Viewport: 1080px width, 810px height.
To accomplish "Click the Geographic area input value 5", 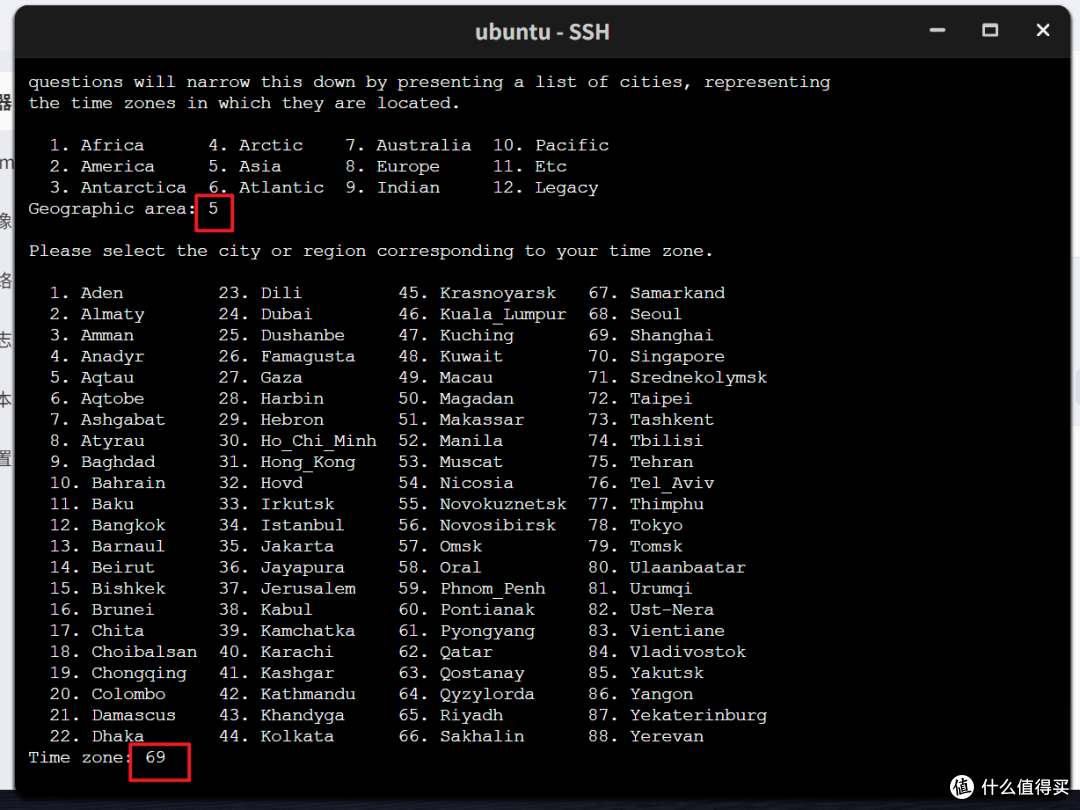I will point(213,208).
